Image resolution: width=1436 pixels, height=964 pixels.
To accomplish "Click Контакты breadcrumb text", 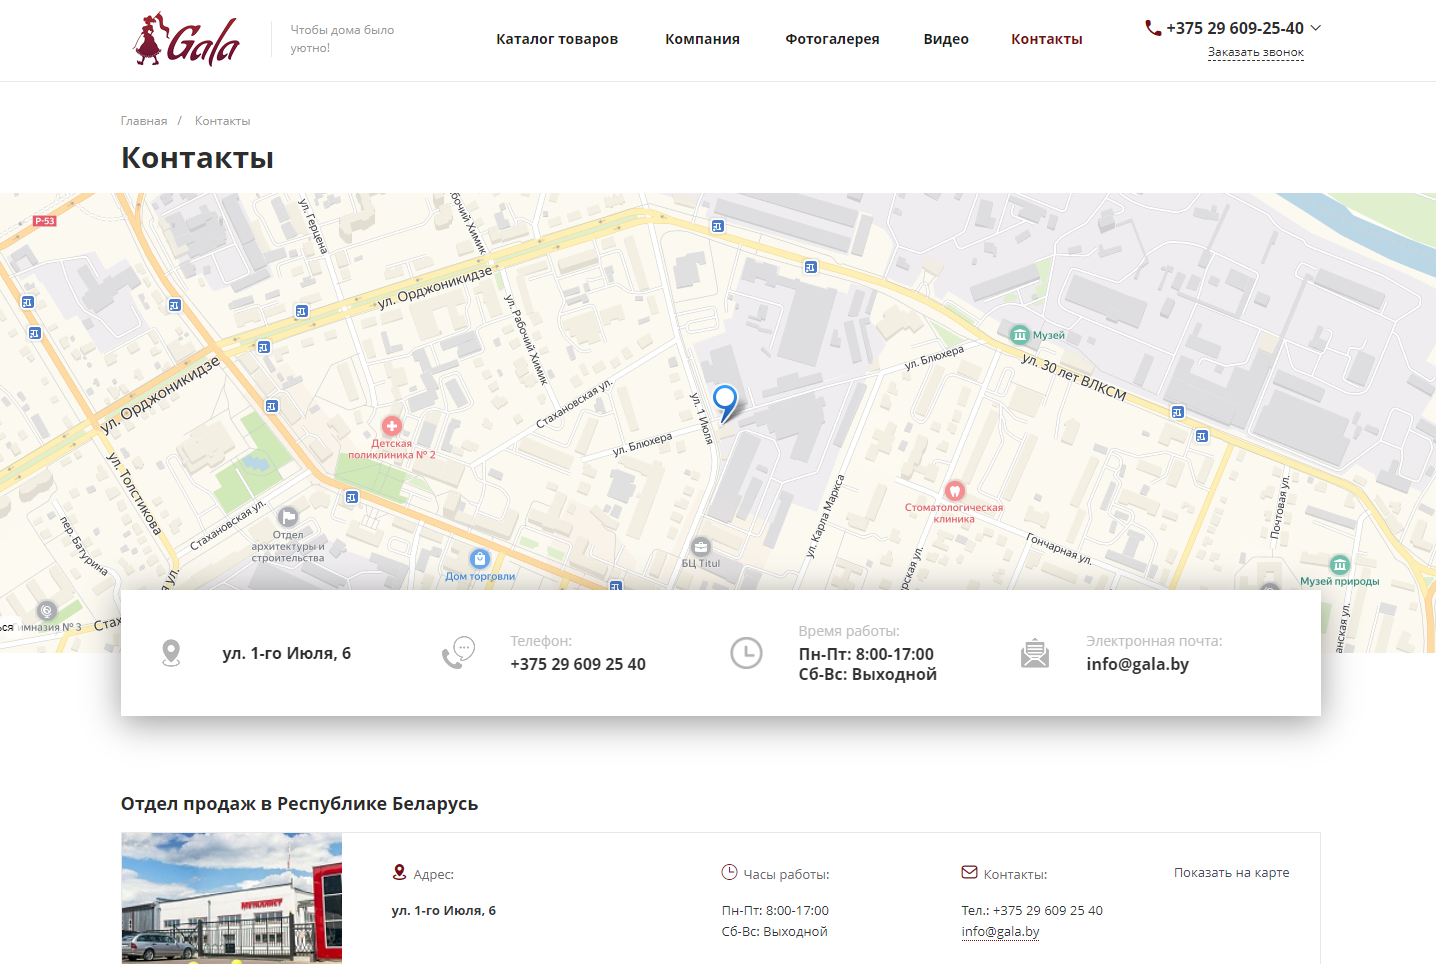I will pyautogui.click(x=222, y=121).
